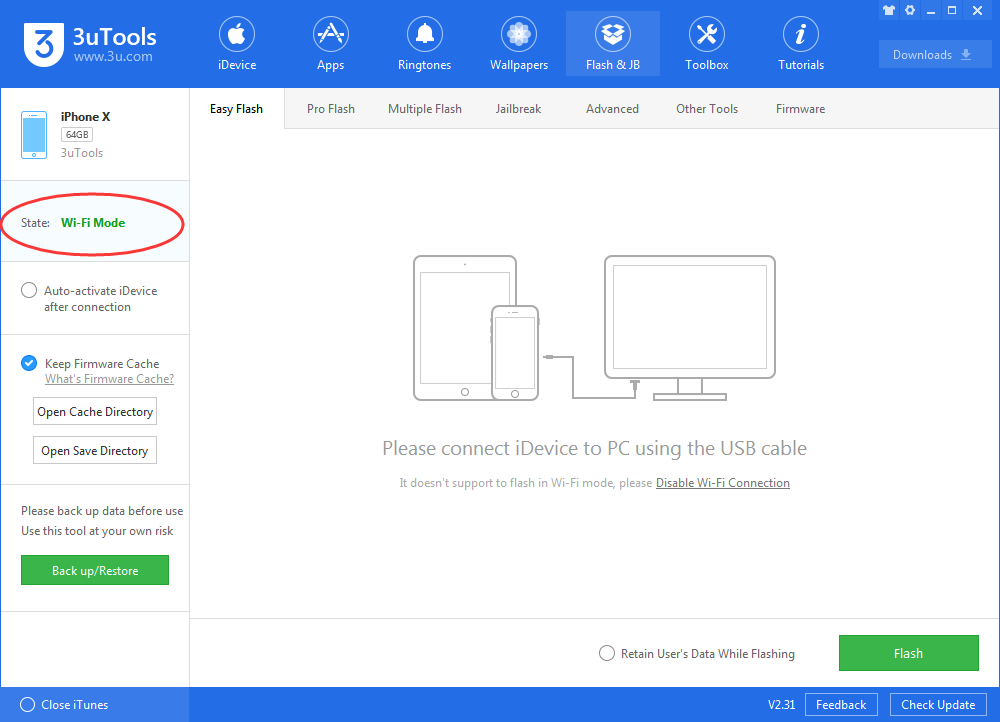1000x722 pixels.
Task: Click the 3uTools logo
Action: [44, 44]
